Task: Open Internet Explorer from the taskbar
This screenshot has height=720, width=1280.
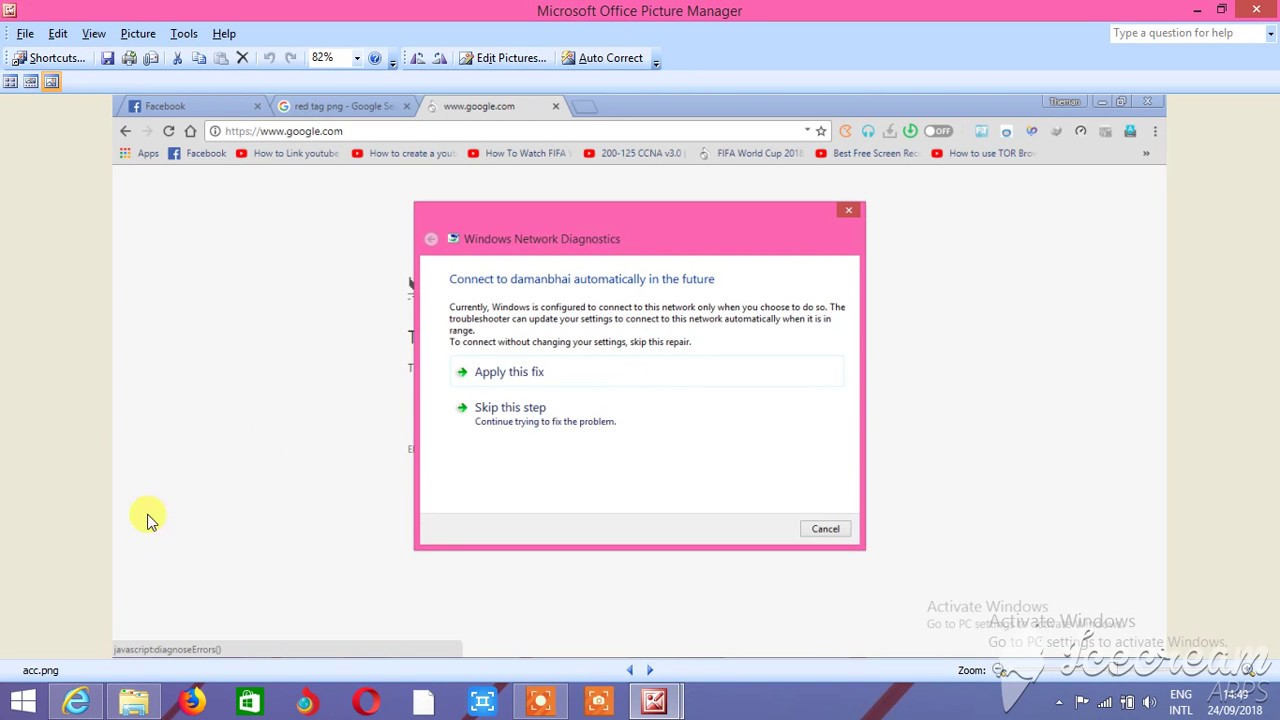Action: 77,701
